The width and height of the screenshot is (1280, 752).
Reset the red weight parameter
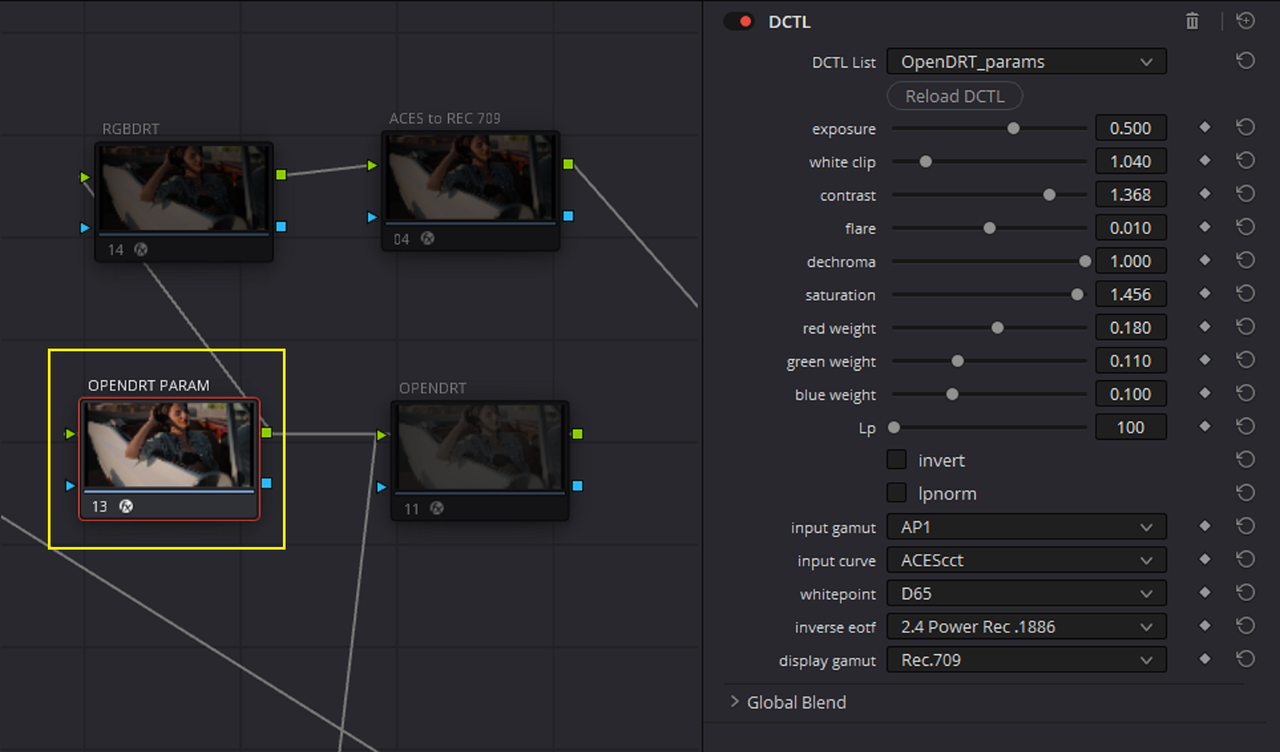point(1245,327)
